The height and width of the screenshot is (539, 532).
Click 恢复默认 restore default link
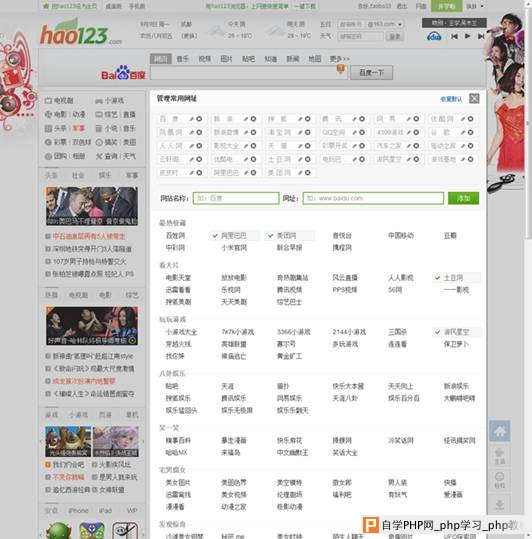point(451,99)
